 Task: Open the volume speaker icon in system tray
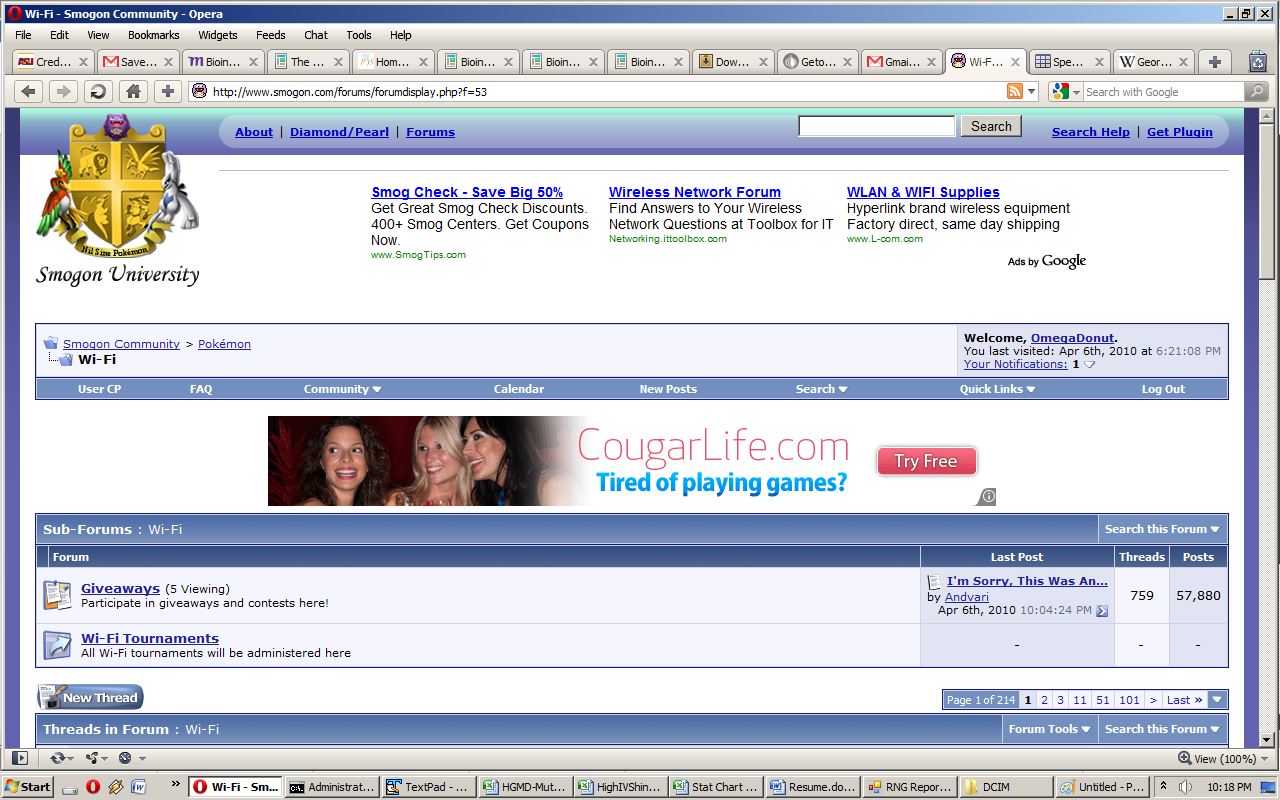1184,787
